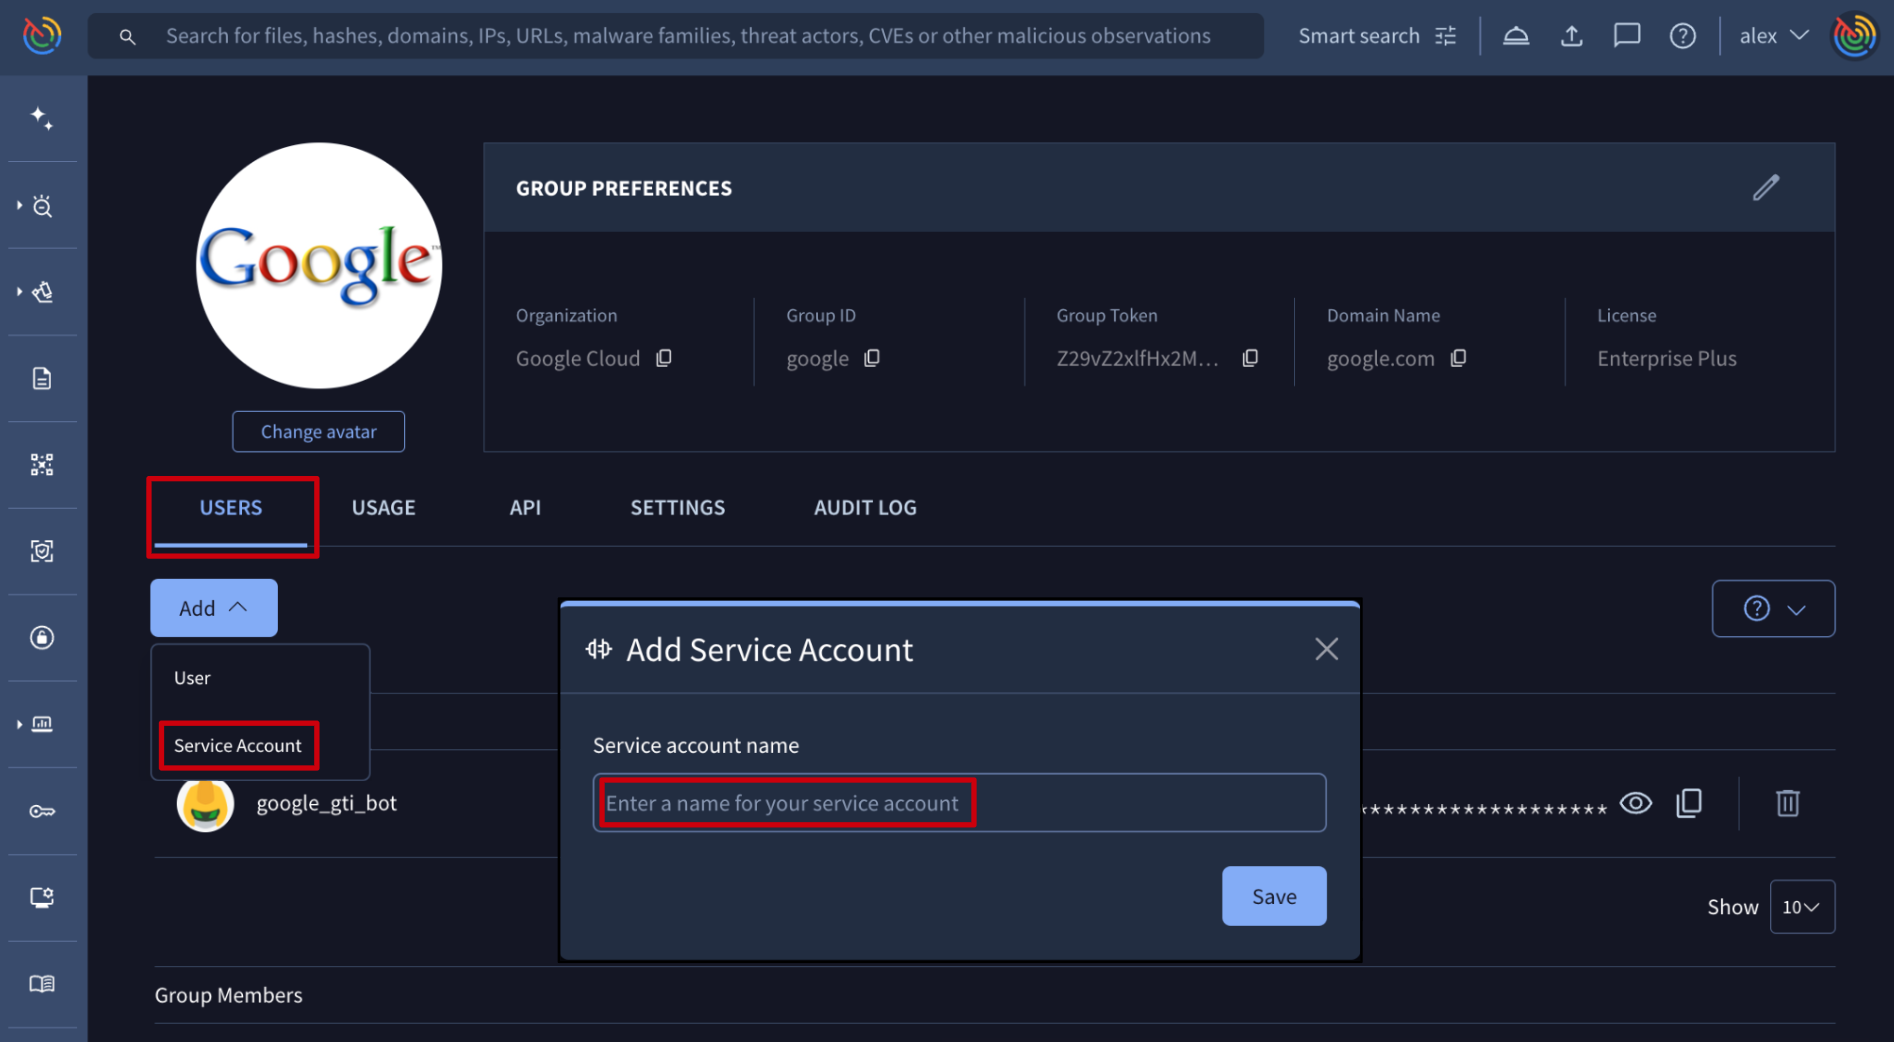1894x1042 pixels.
Task: Click Smart search label
Action: pyautogui.click(x=1359, y=36)
